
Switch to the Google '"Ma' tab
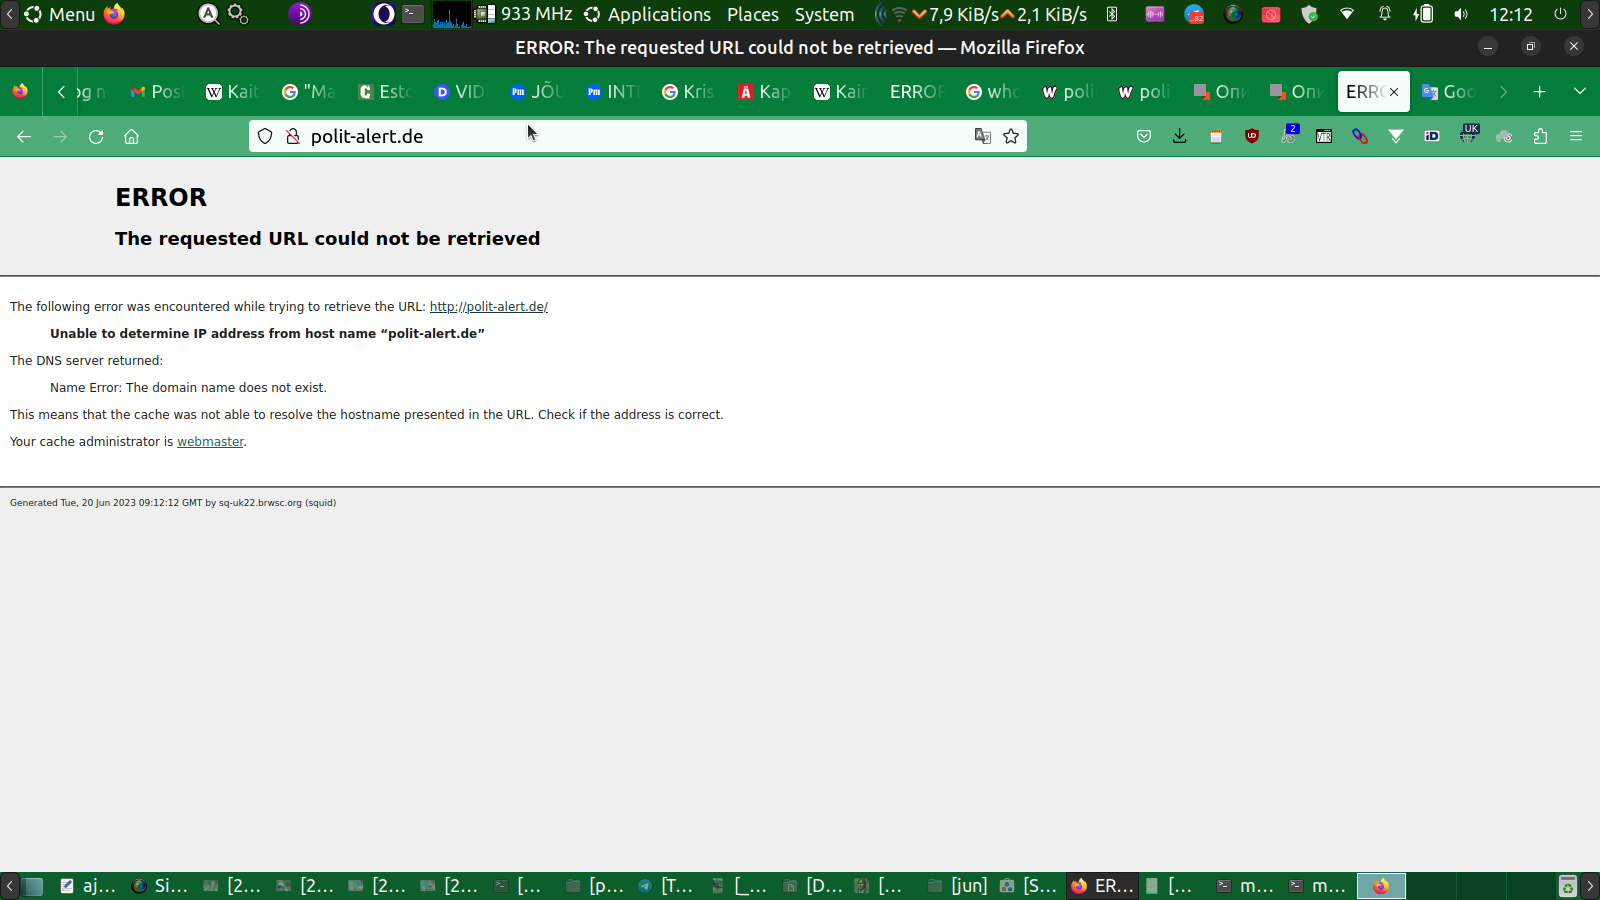tap(310, 92)
